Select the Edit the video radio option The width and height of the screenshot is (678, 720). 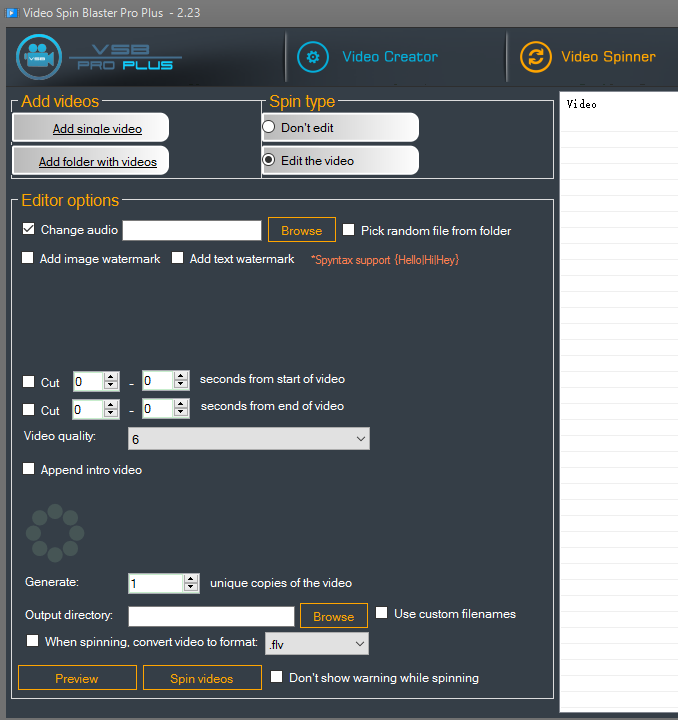tap(269, 160)
